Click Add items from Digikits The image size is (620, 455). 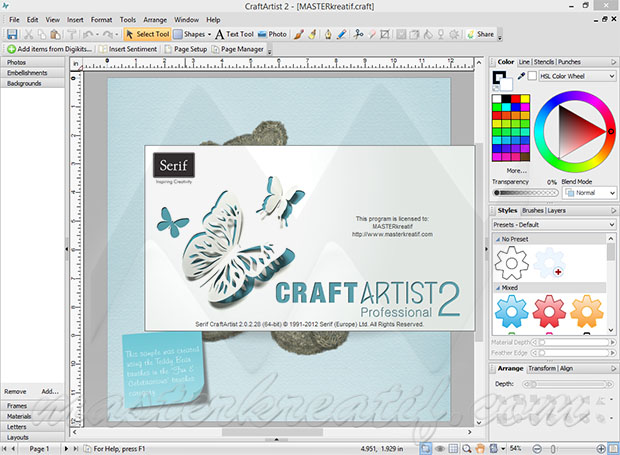tap(50, 49)
